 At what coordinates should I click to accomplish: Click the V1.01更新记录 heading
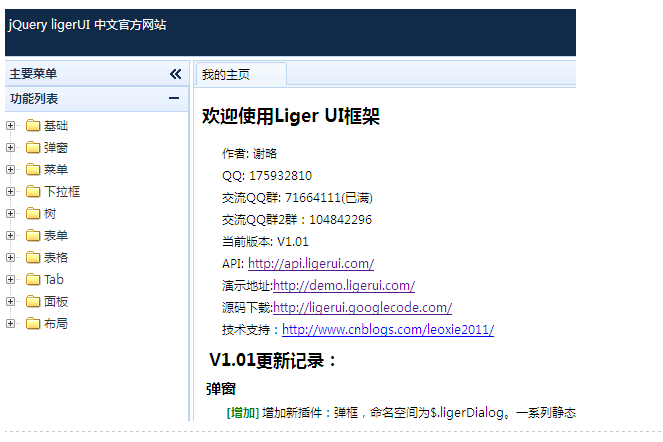(x=273, y=361)
